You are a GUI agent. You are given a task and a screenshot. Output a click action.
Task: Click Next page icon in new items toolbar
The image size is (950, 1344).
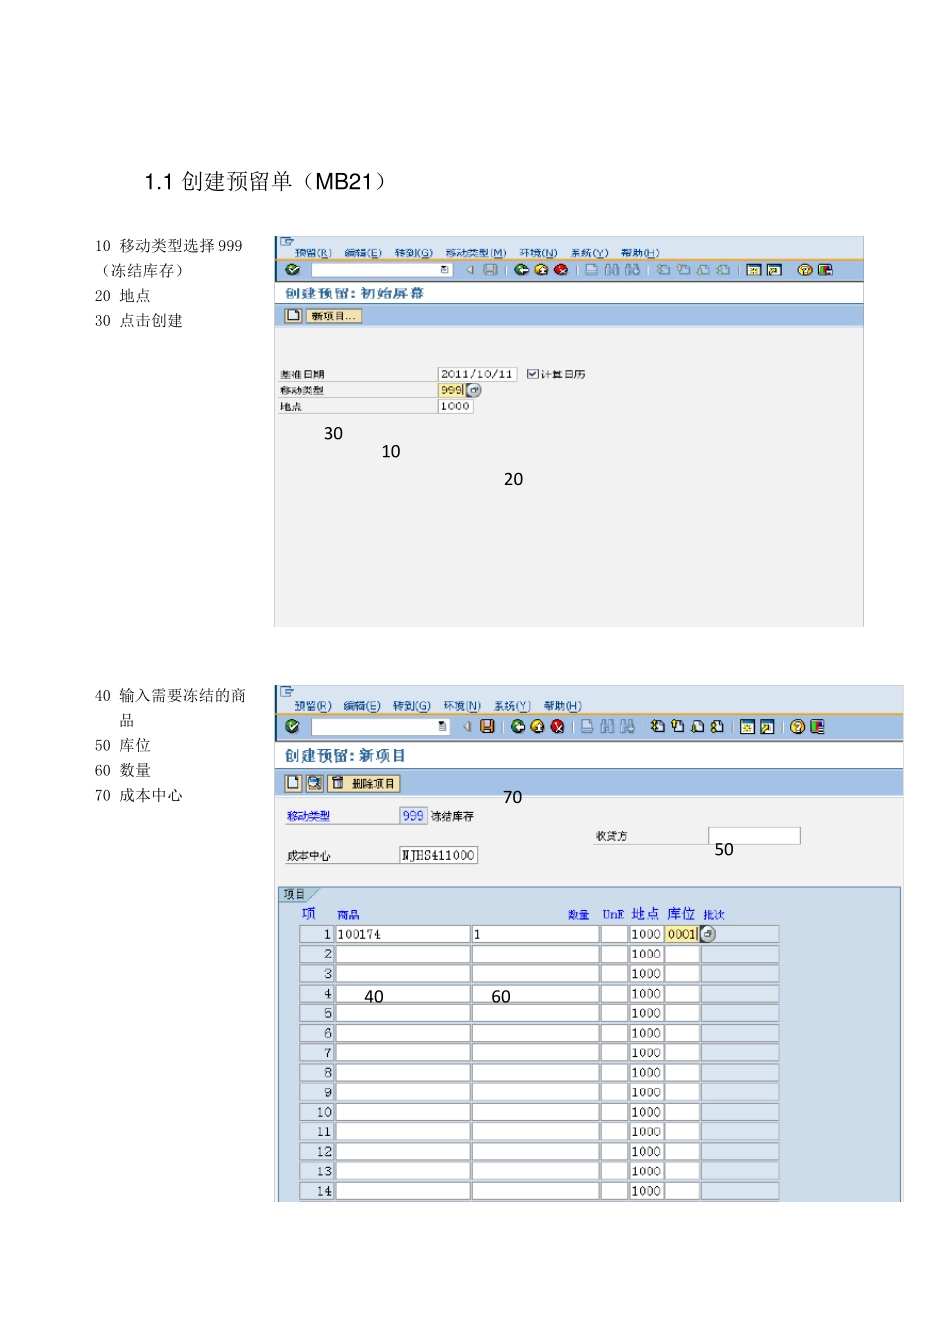click(697, 727)
